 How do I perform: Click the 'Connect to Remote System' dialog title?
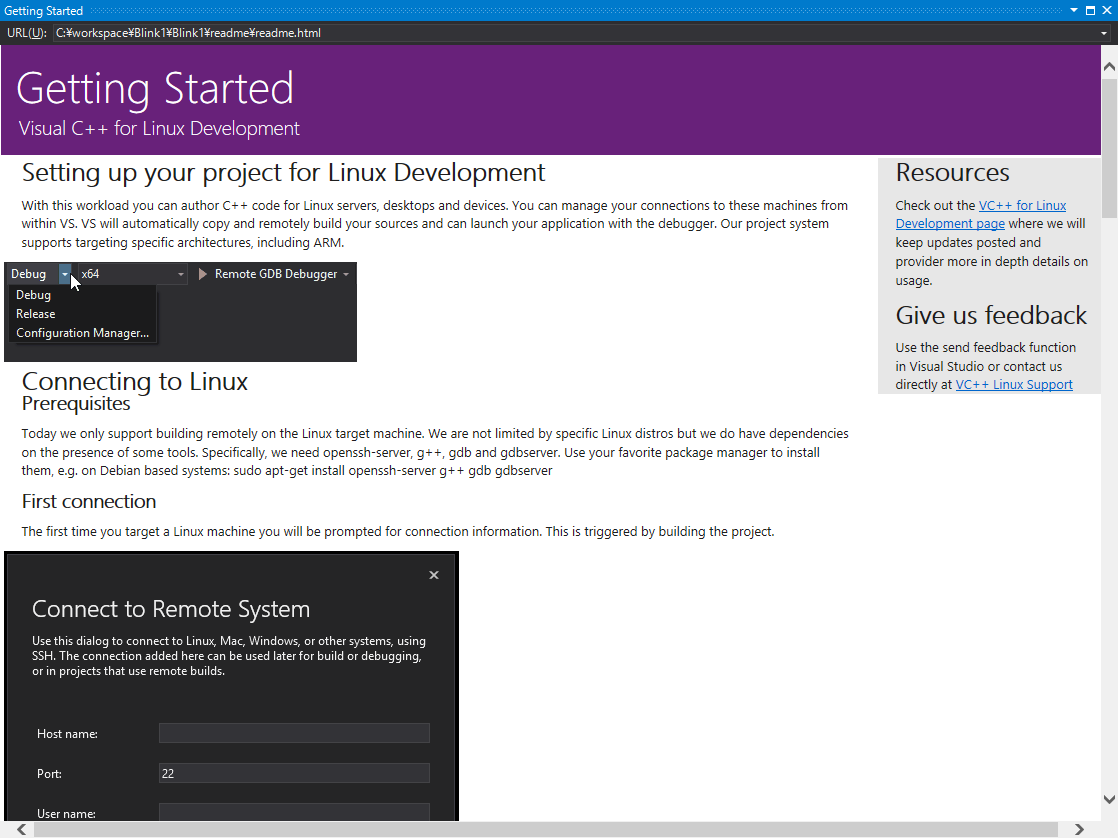171,609
